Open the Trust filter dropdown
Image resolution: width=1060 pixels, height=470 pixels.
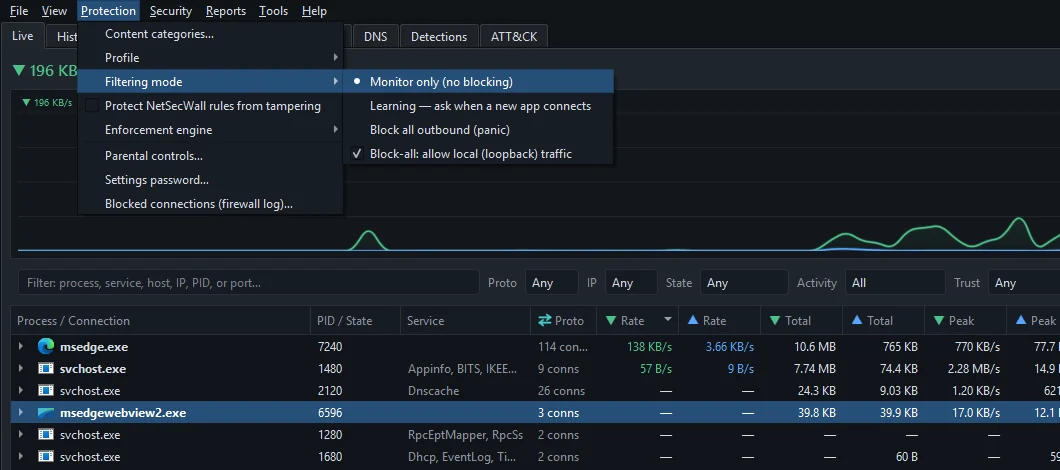click(x=1024, y=283)
